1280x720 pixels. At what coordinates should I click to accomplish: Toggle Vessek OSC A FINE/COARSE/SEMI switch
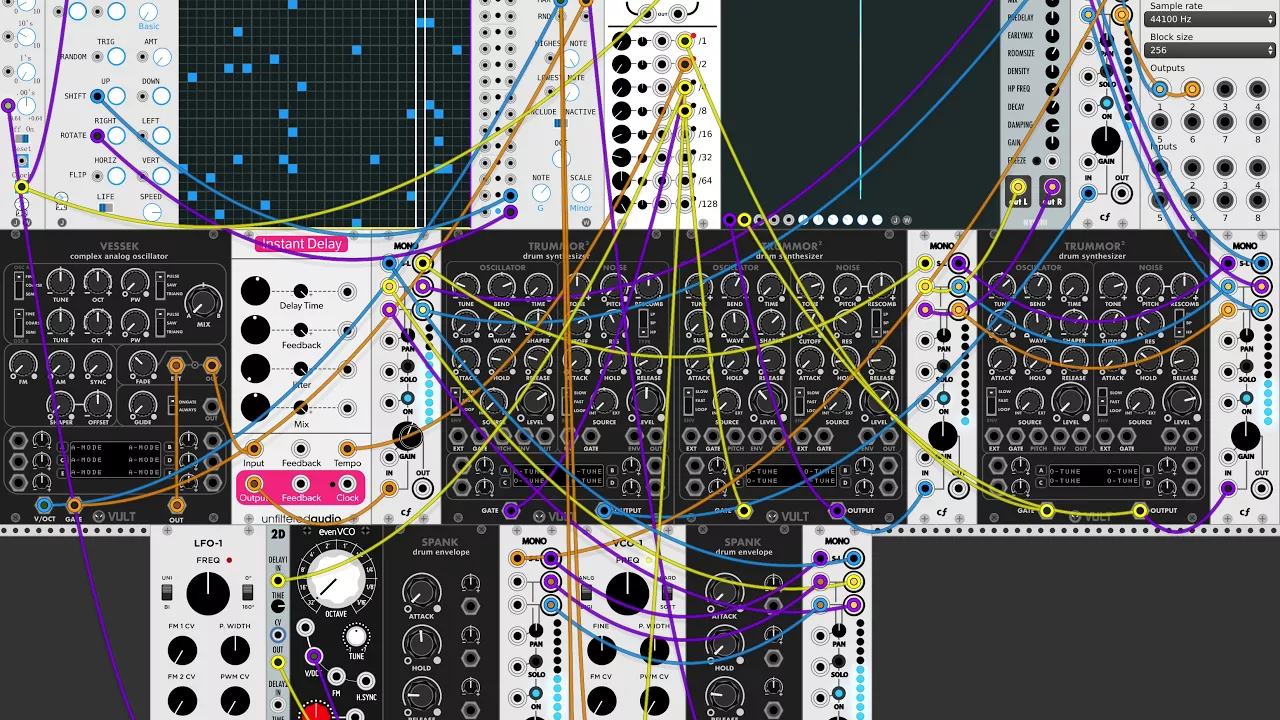(19, 286)
